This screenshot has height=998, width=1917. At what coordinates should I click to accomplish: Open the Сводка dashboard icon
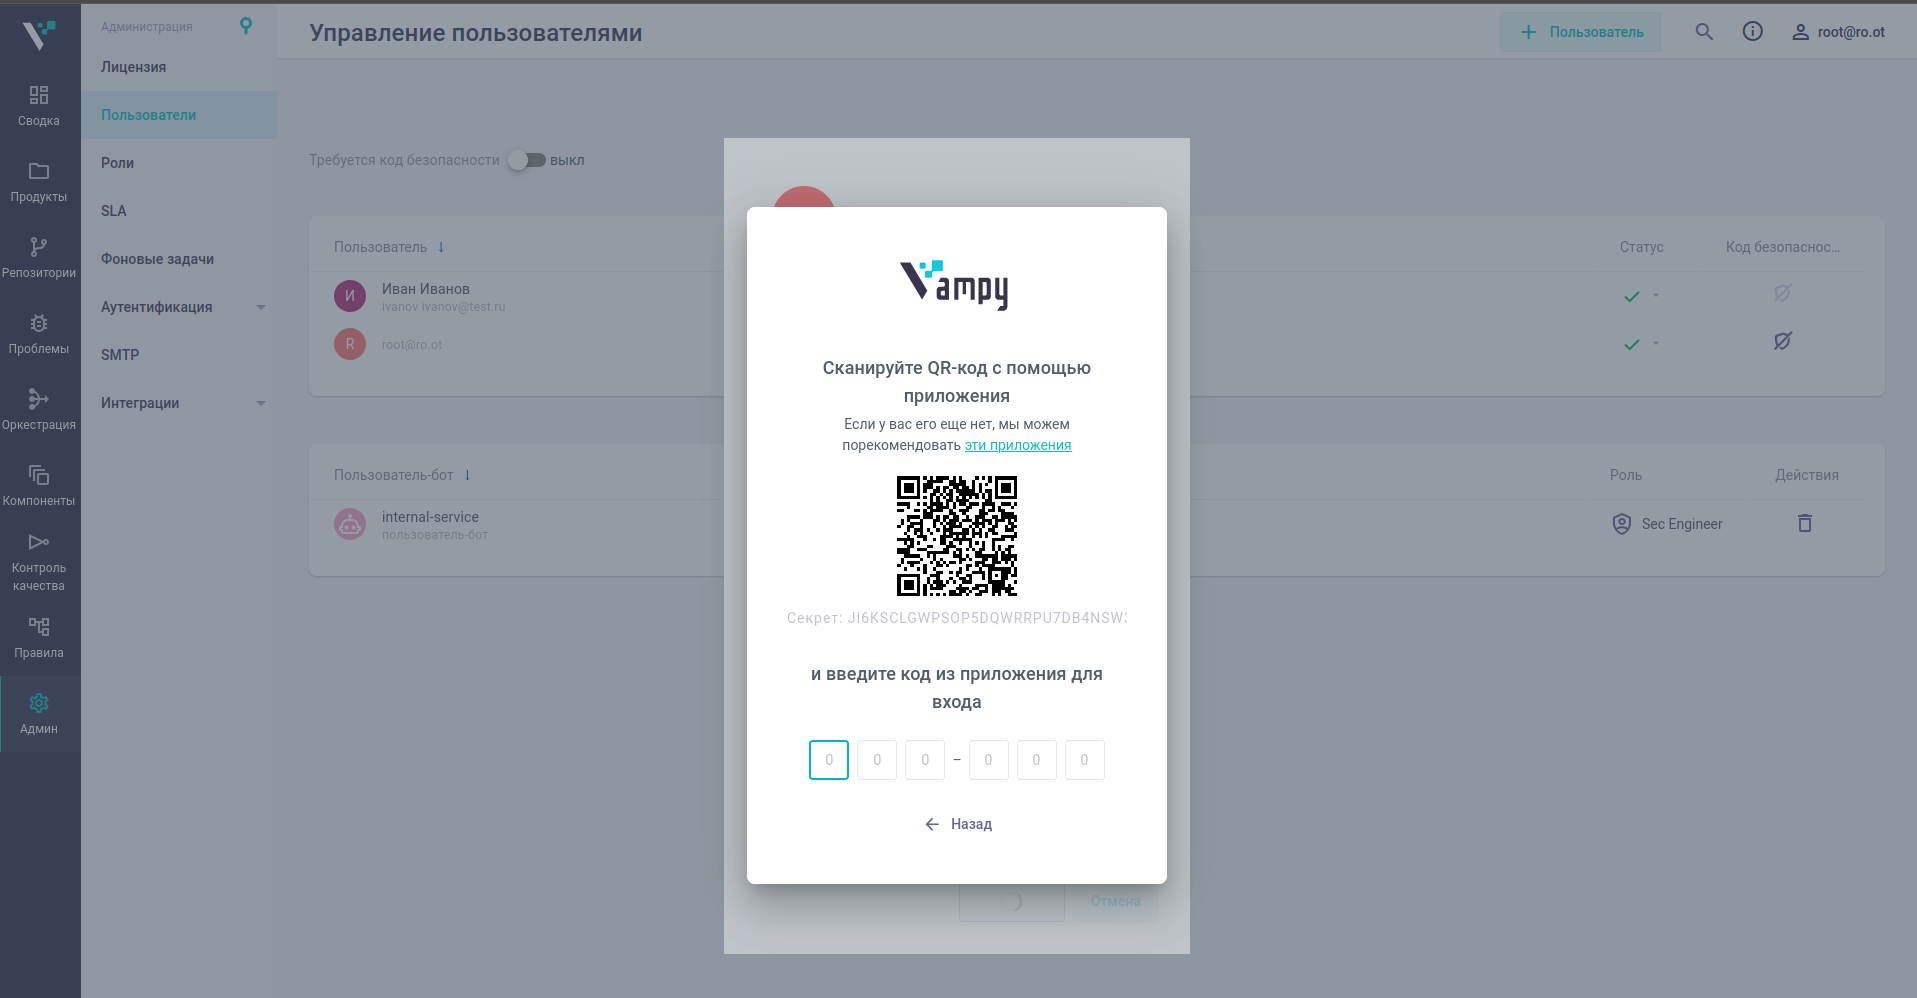pos(39,96)
